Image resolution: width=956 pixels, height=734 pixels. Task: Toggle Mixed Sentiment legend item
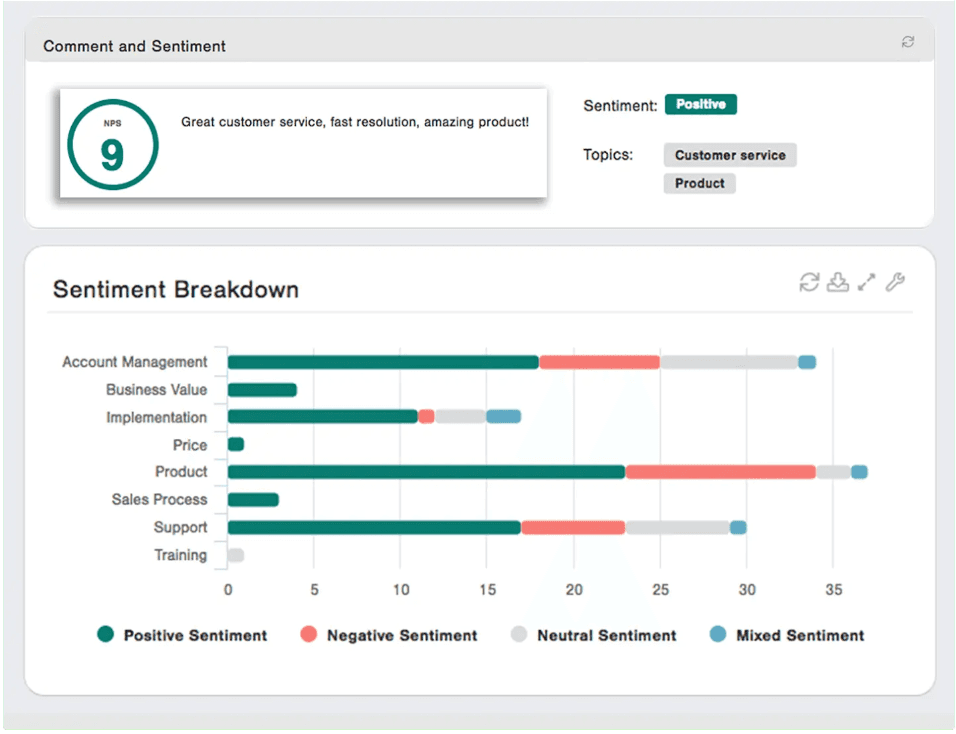click(787, 635)
